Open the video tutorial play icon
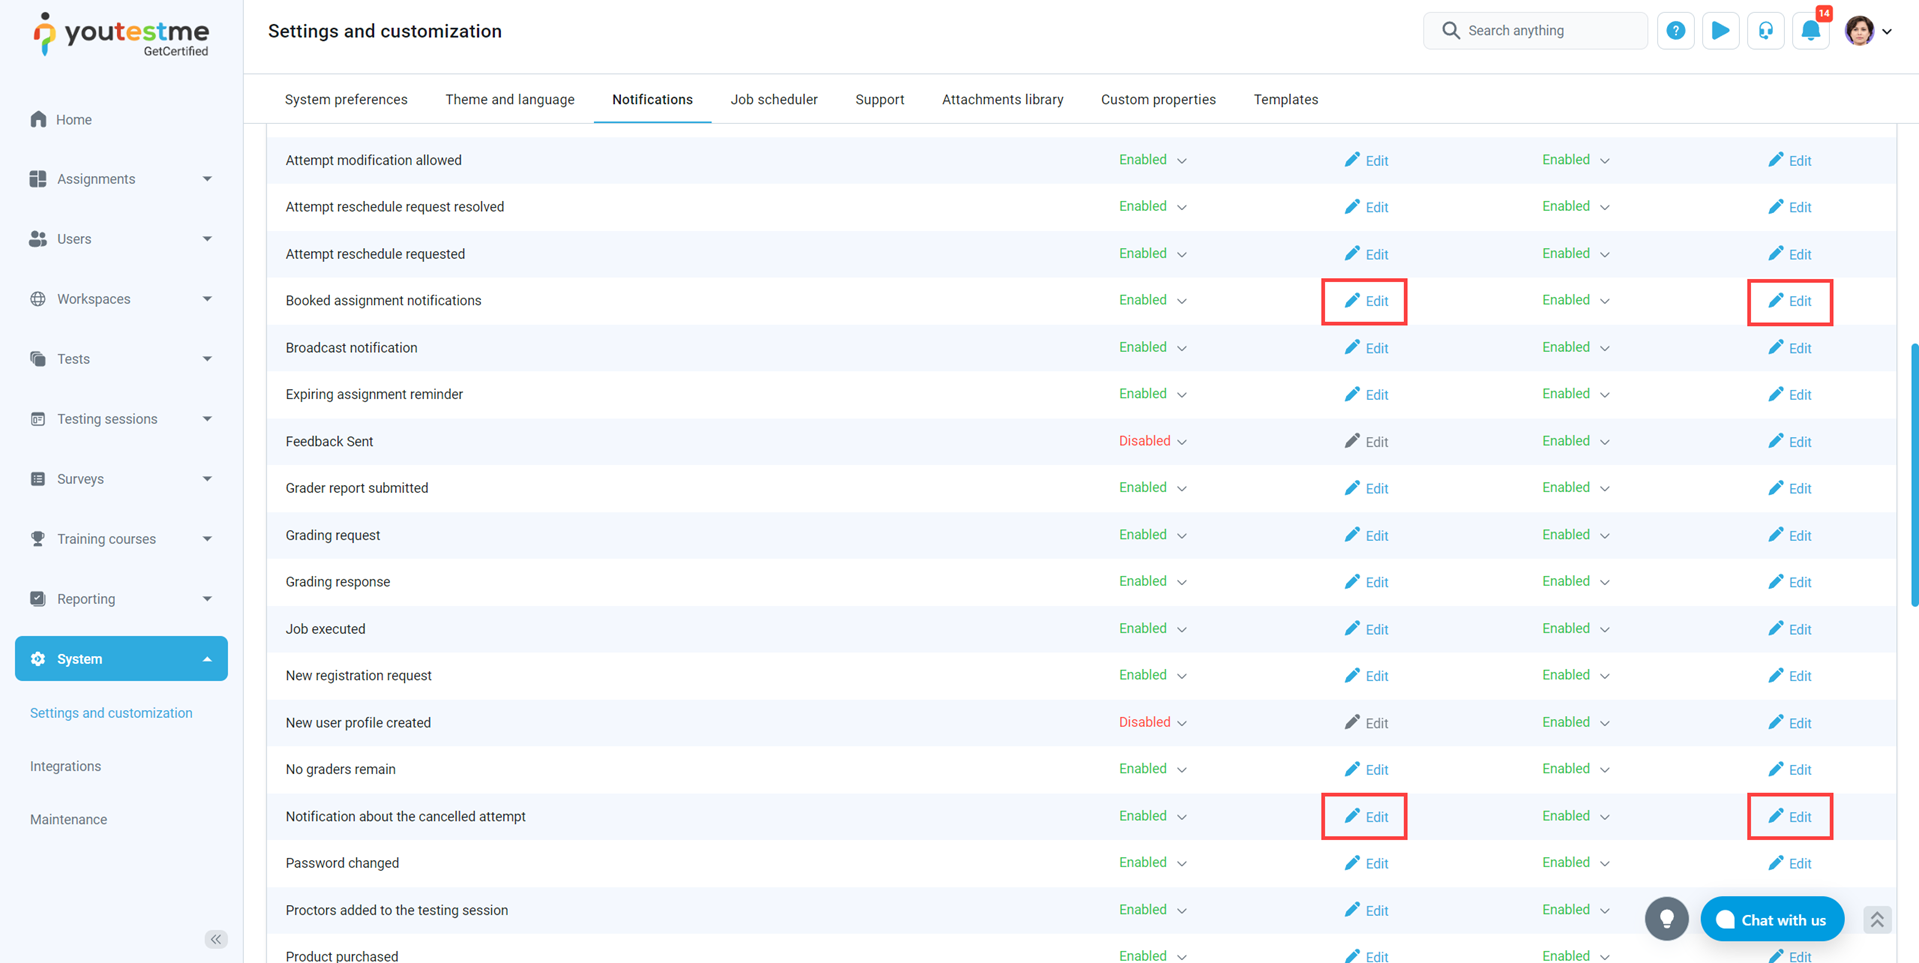The image size is (1919, 963). (x=1720, y=31)
